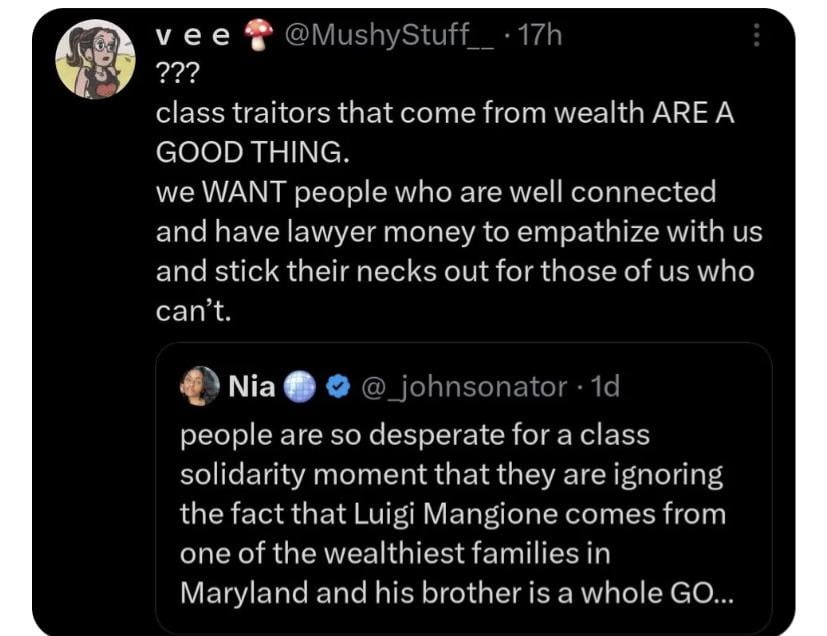Image resolution: width=827 pixels, height=636 pixels.
Task: Click the 17h timestamp
Action: [x=541, y=37]
